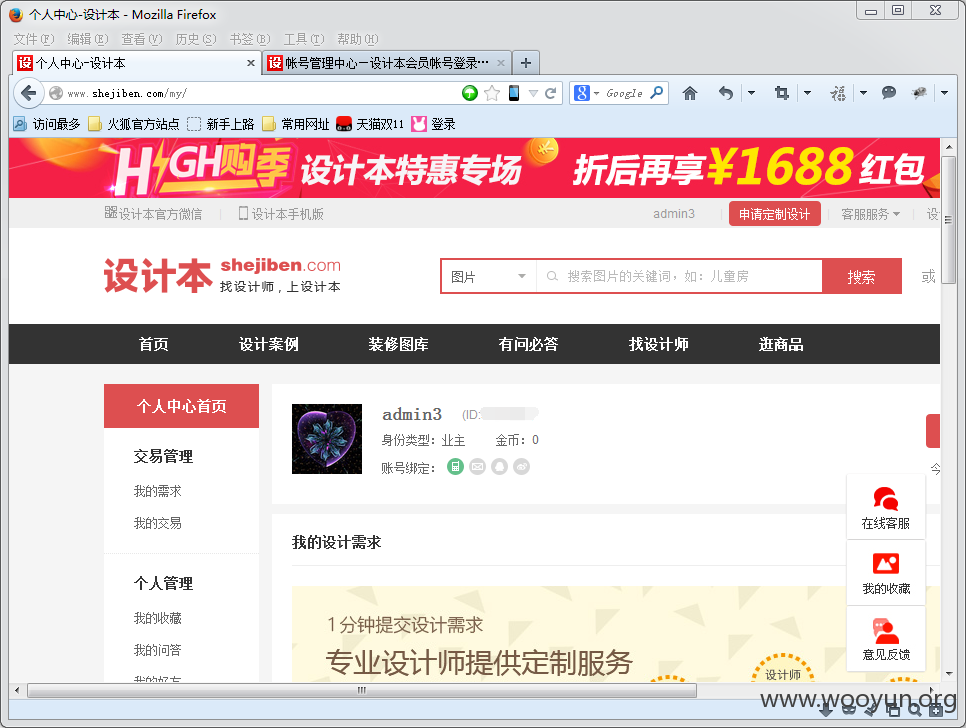
Task: Open the 访问最多 bookmarks folder
Action: 47,124
